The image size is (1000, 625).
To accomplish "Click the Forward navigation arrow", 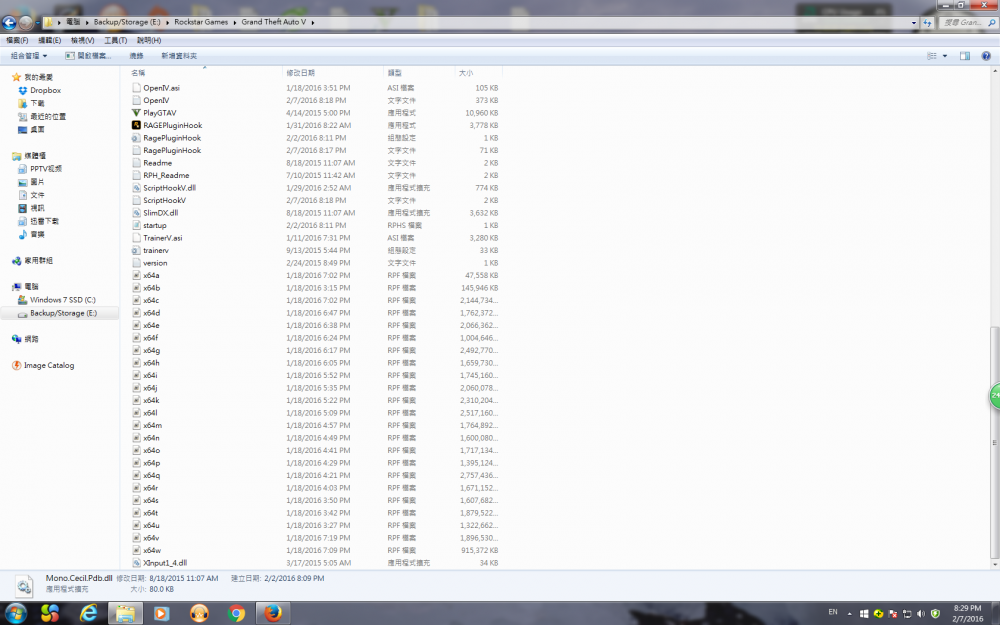I will pyautogui.click(x=26, y=23).
